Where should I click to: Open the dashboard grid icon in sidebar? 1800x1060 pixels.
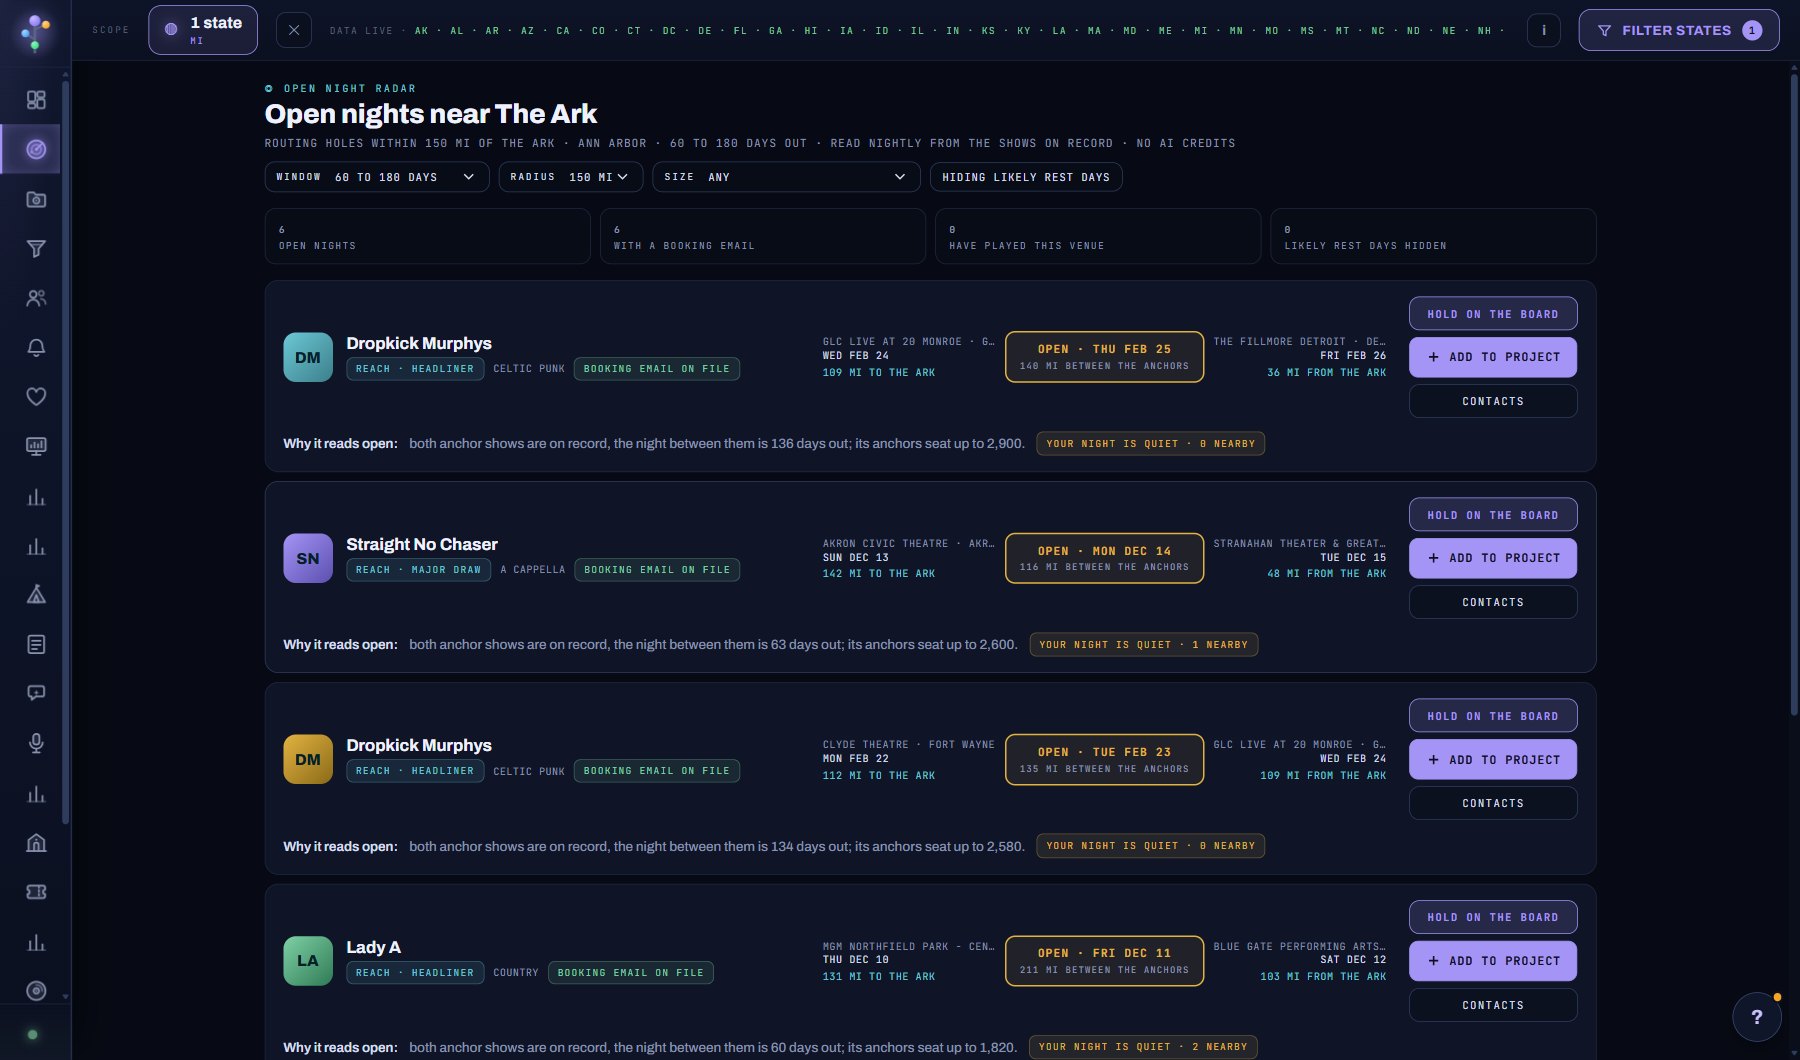point(36,100)
